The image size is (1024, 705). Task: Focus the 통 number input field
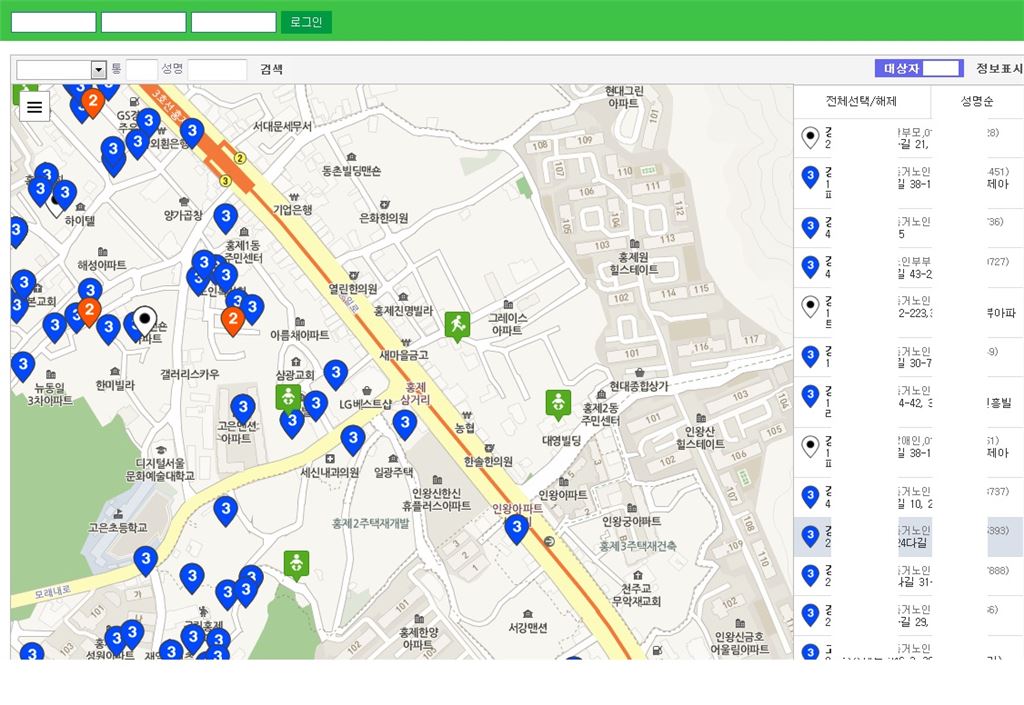point(141,69)
